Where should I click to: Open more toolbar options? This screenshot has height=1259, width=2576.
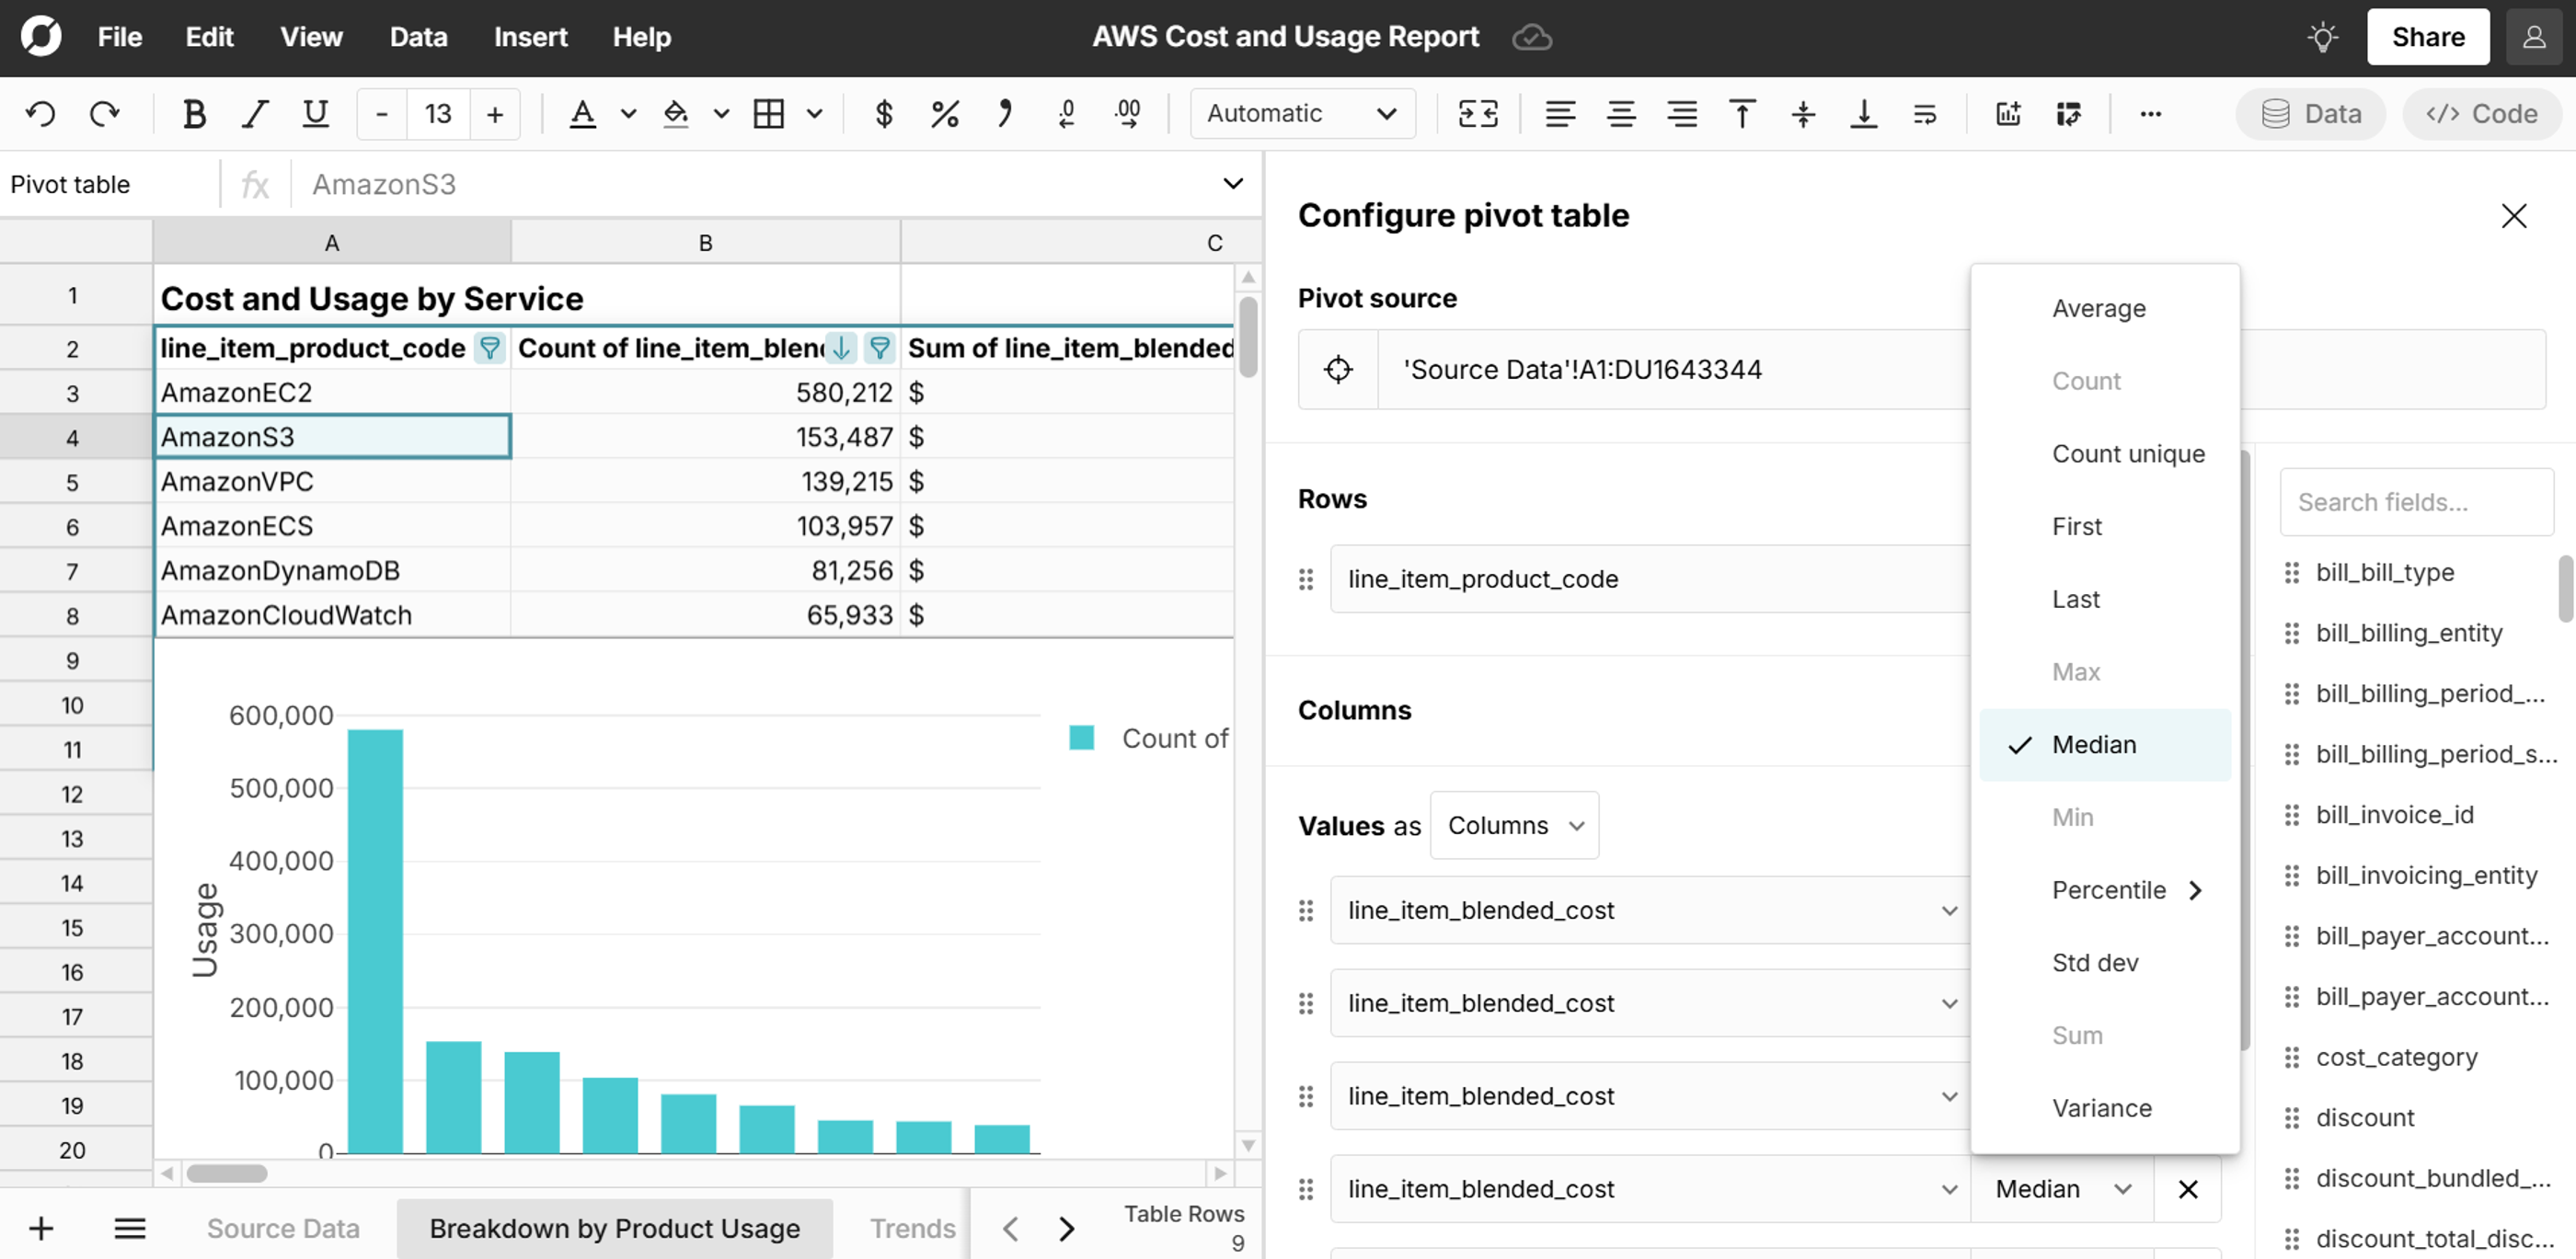click(2151, 114)
